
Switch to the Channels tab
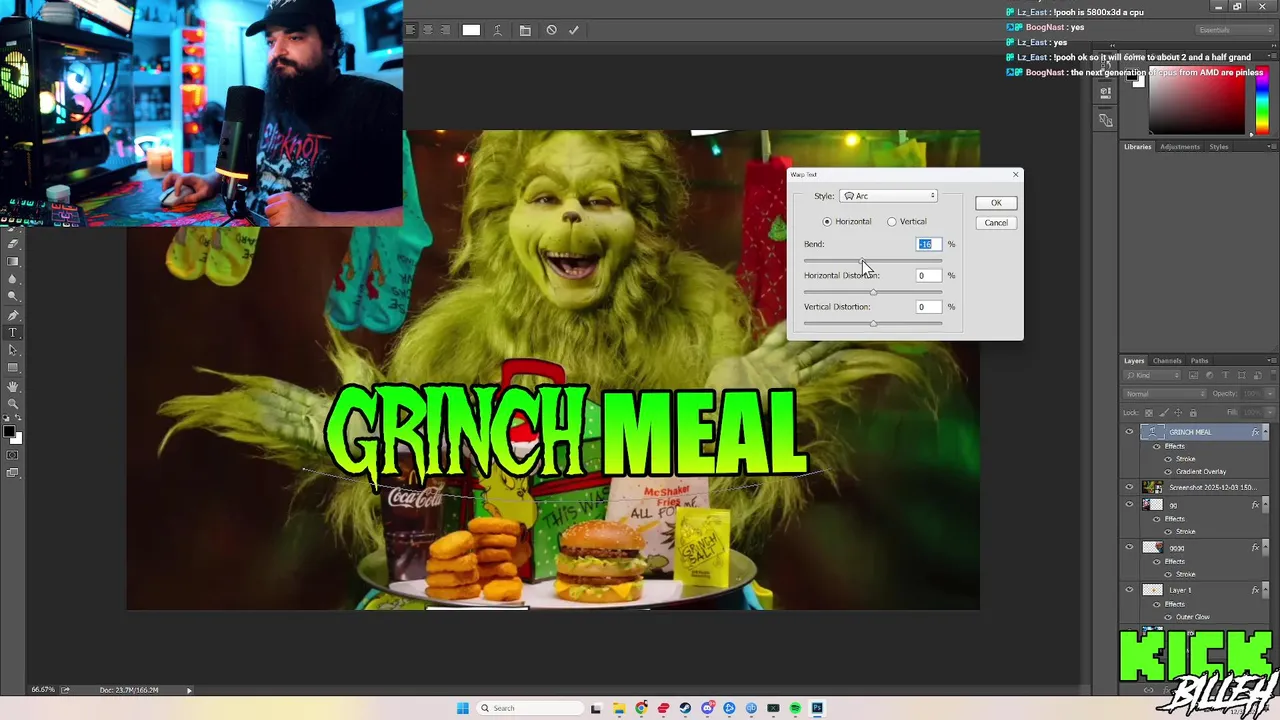coord(1167,361)
